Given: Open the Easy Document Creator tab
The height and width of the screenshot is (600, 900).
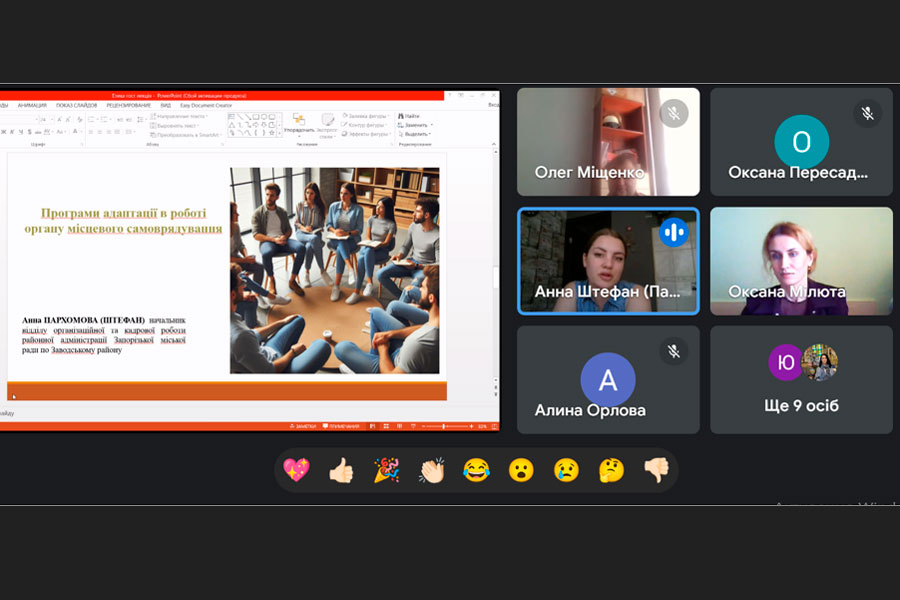Looking at the screenshot, I should [206, 106].
